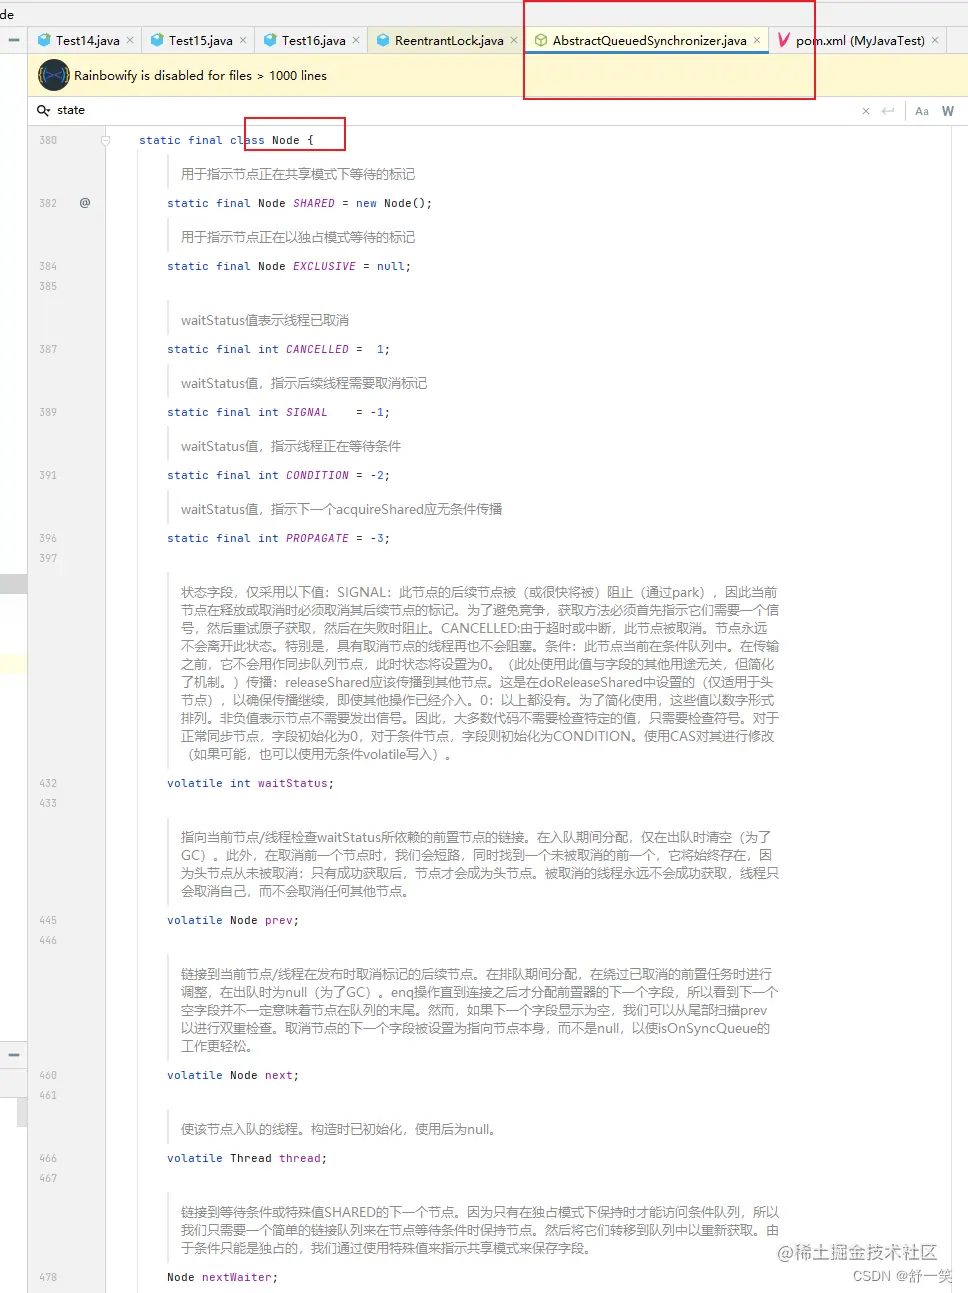This screenshot has height=1293, width=968.
Task: Close the Test16.java tab
Action: tap(356, 41)
